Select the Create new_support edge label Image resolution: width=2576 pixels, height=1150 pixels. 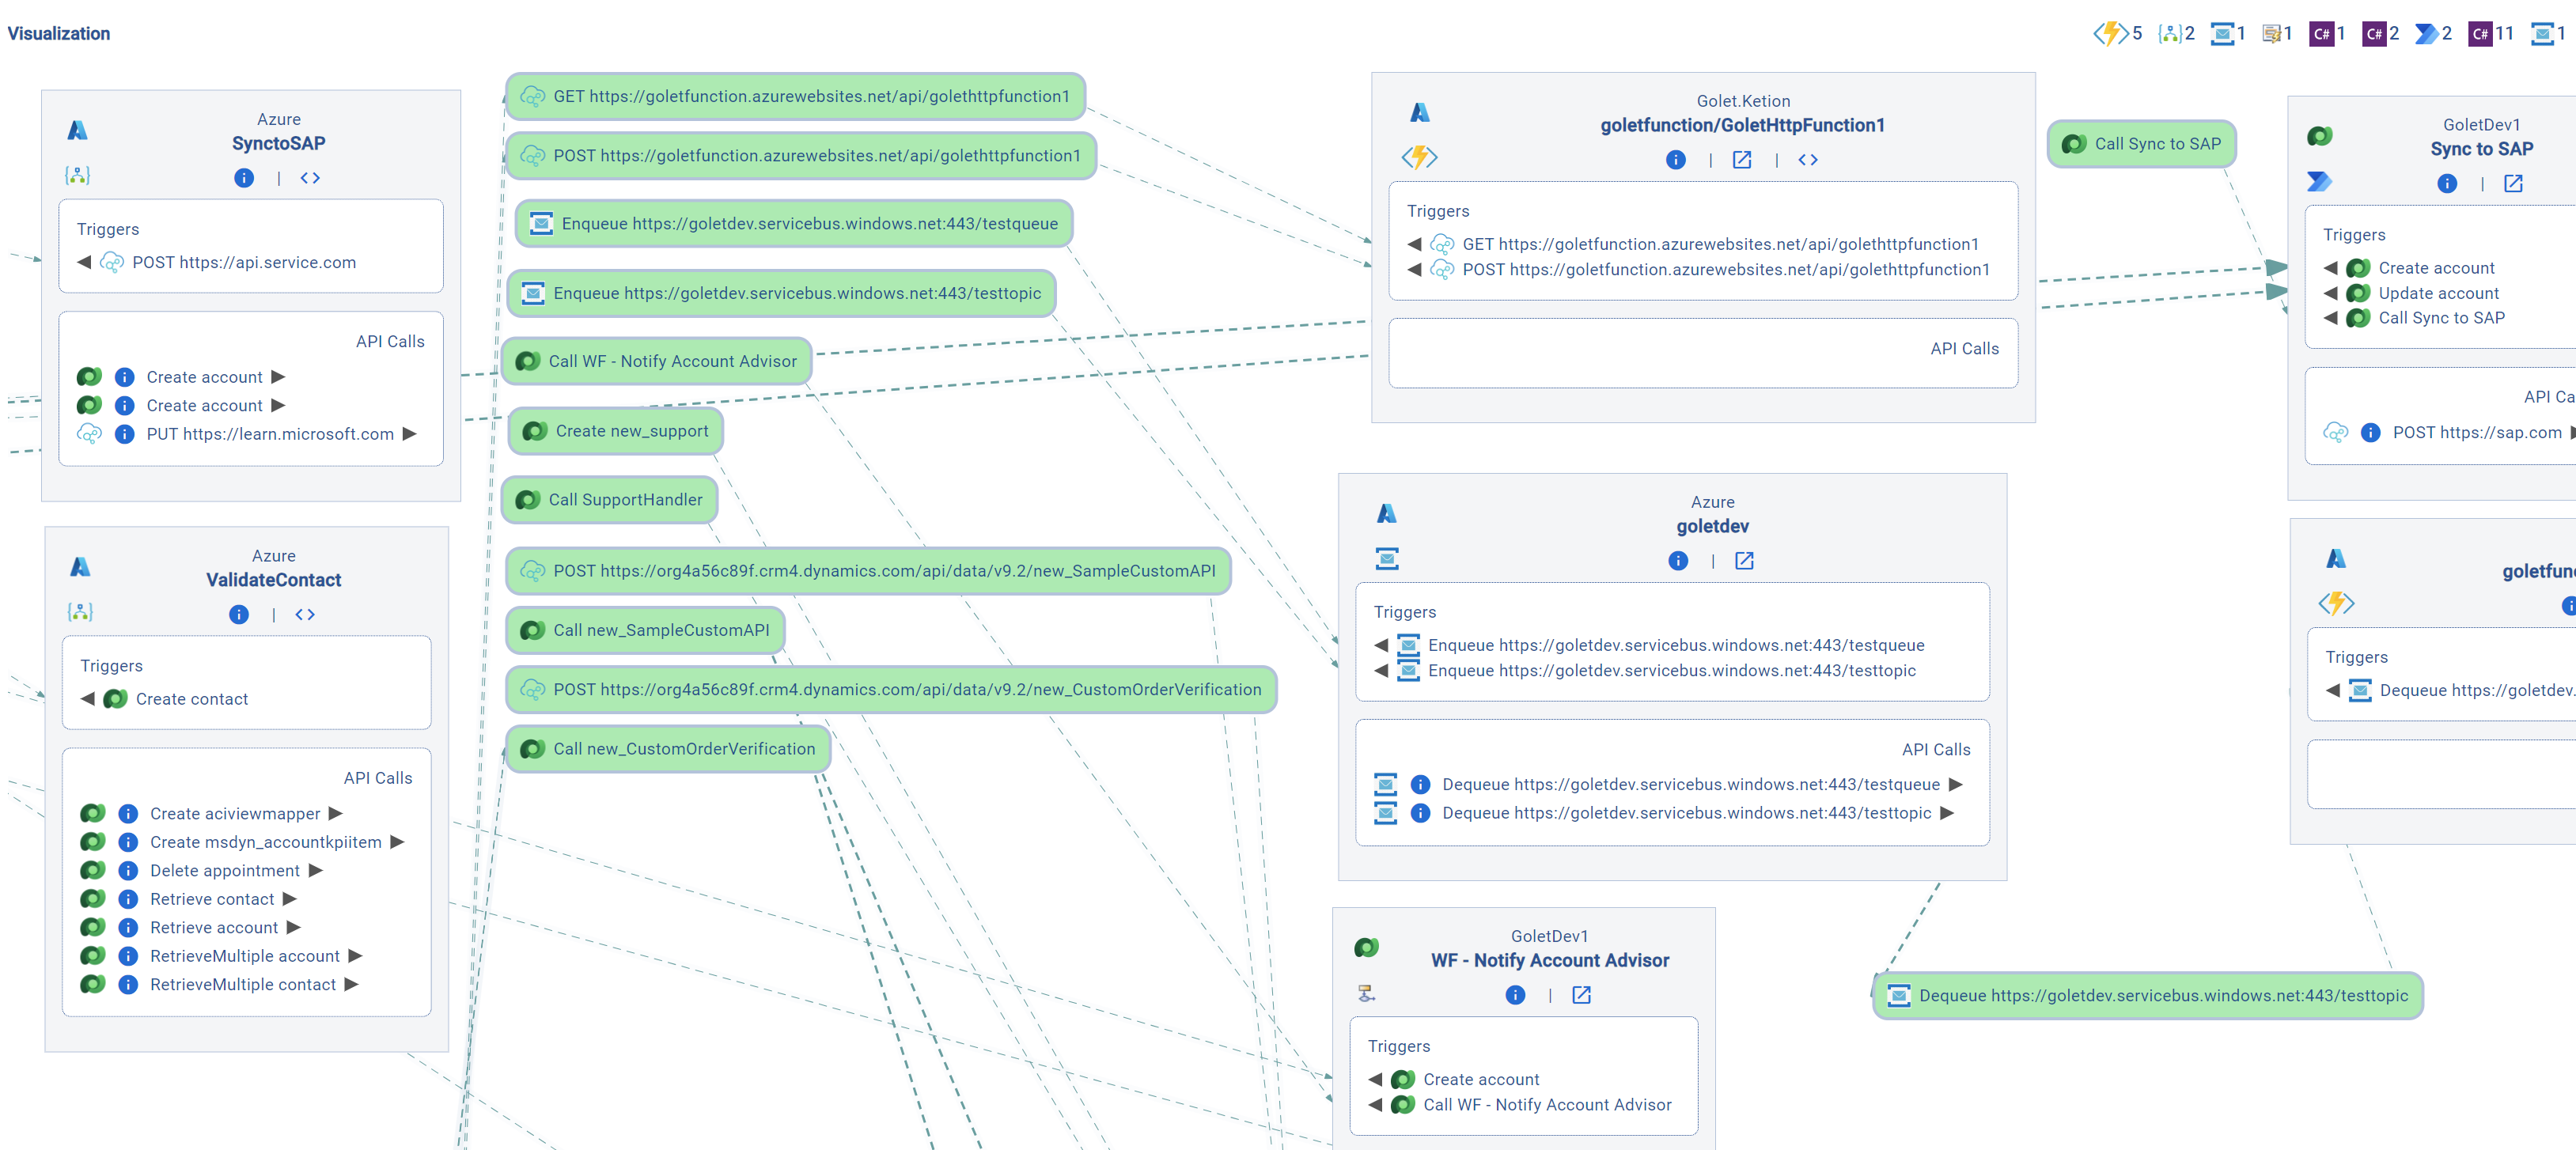click(616, 431)
